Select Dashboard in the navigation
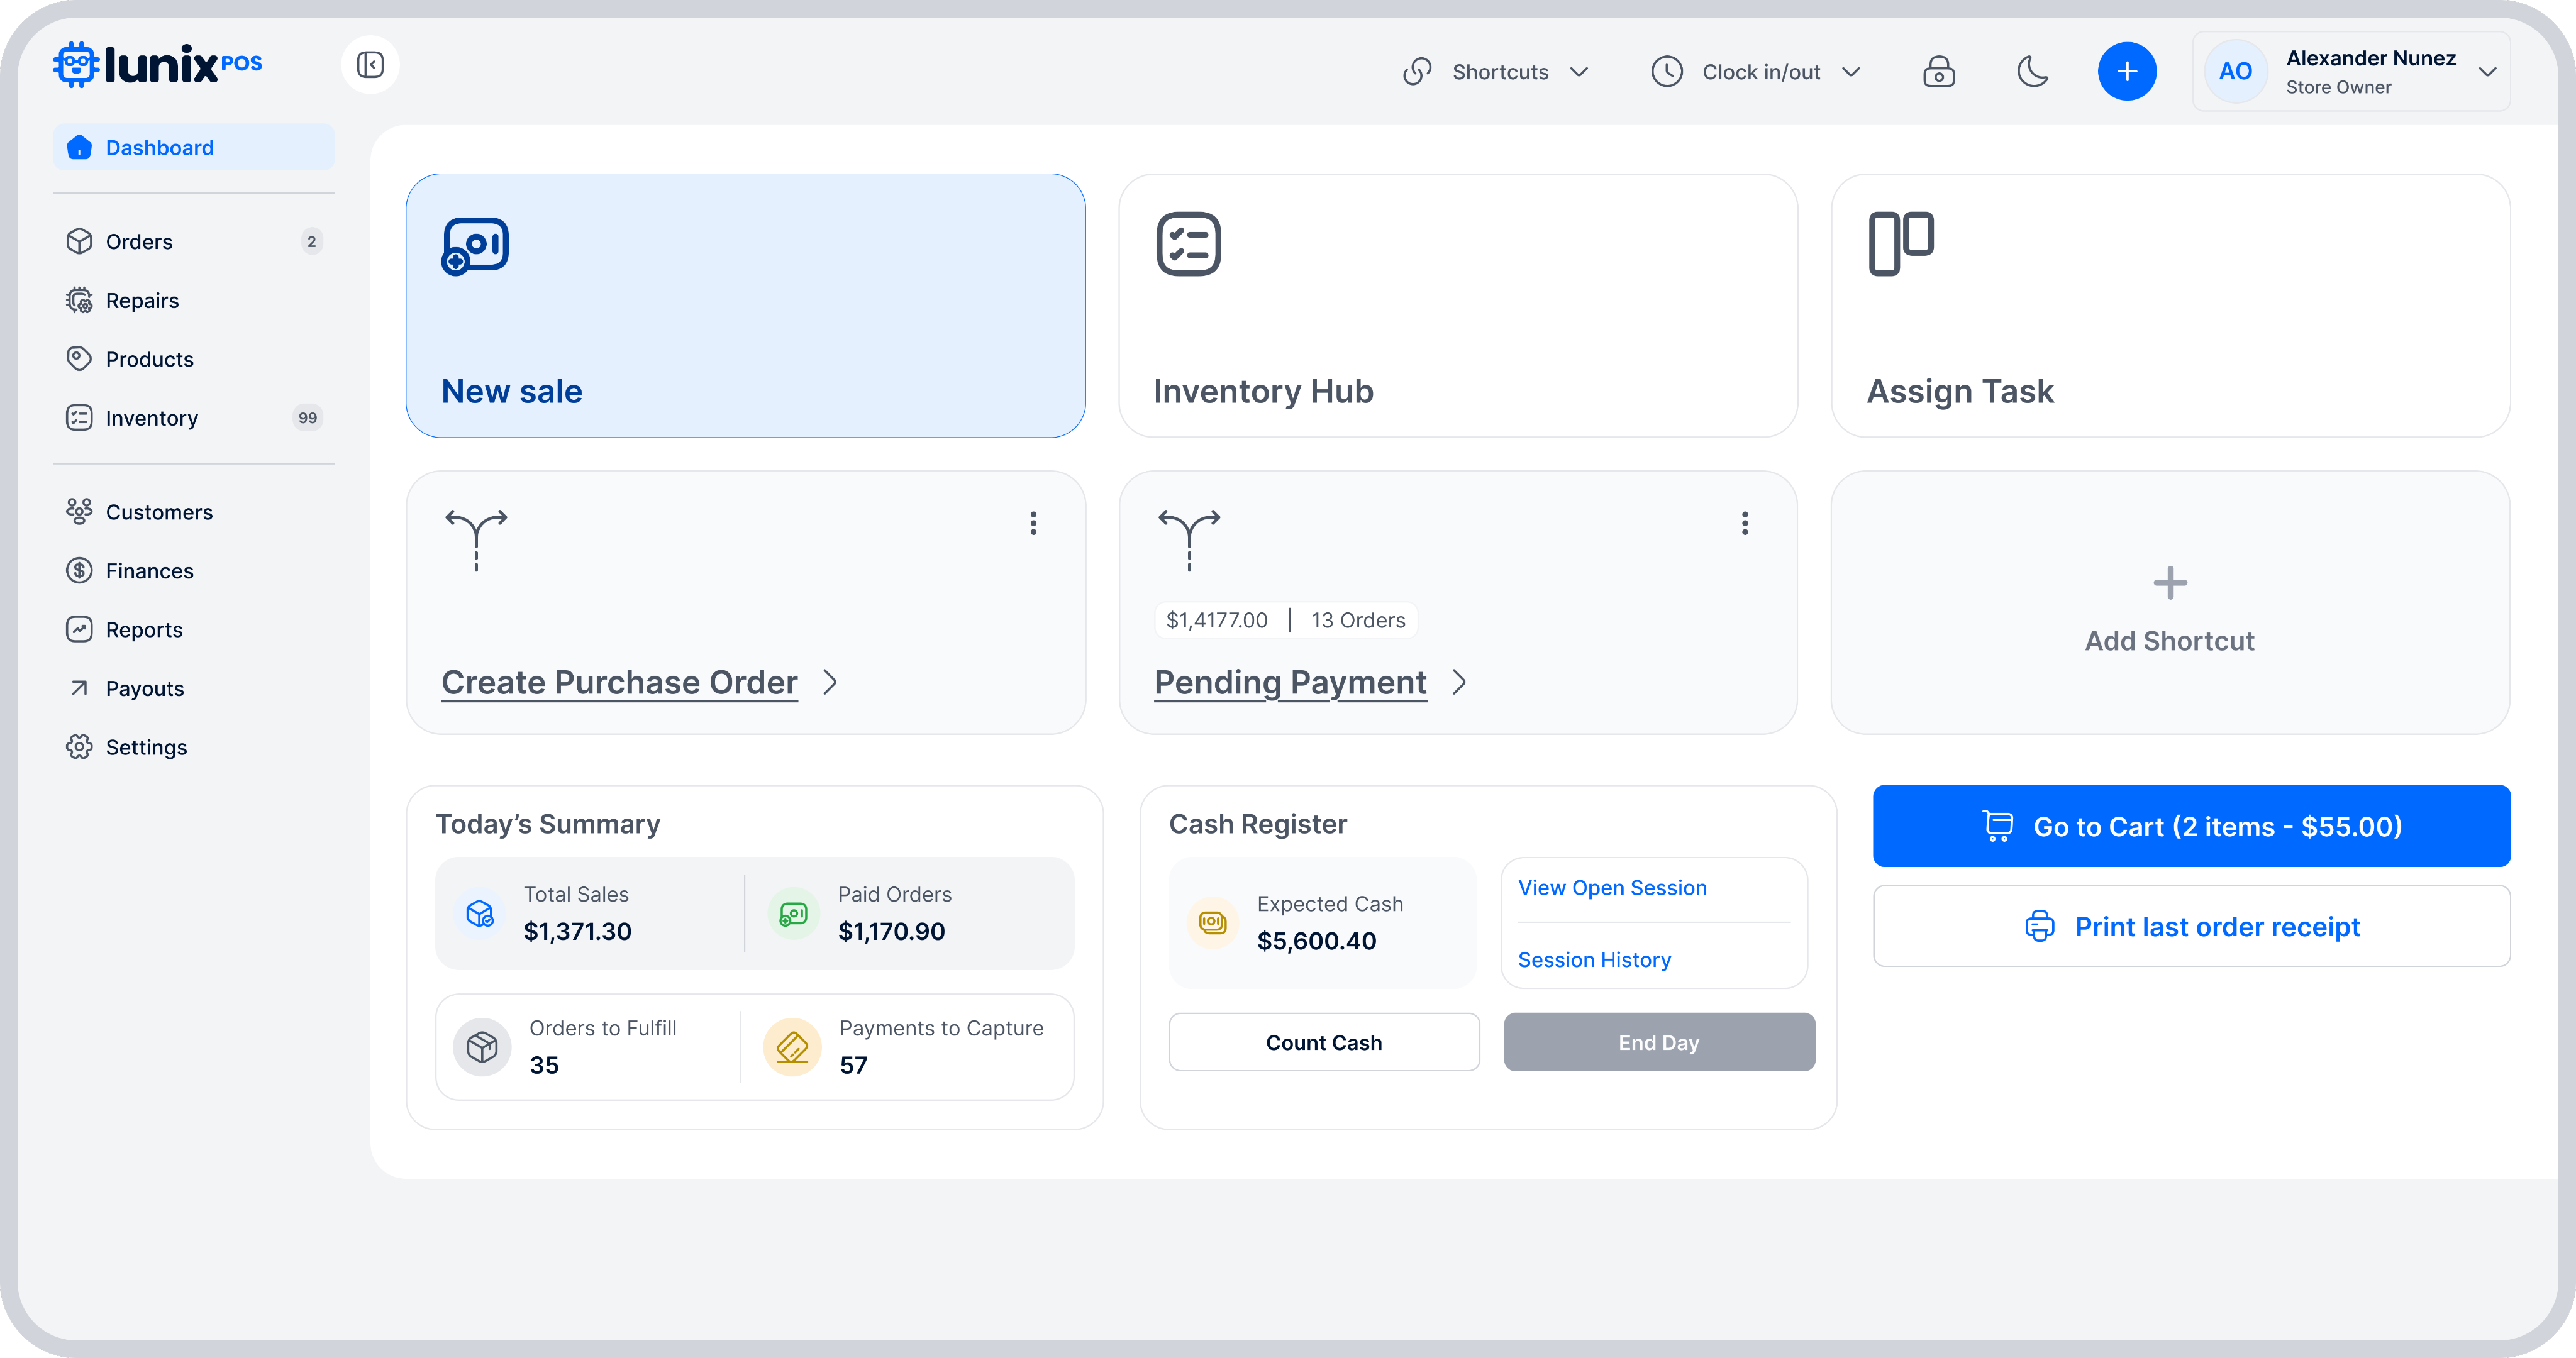 pos(159,147)
